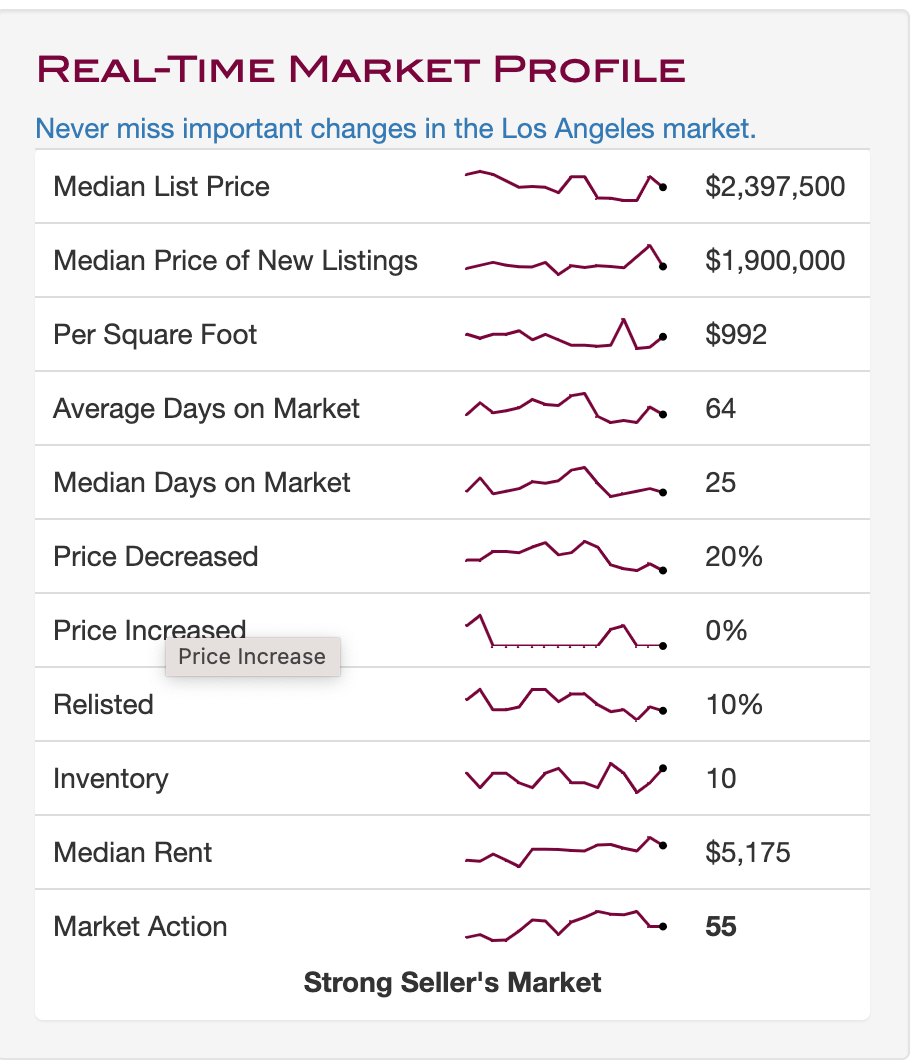Select the Relisted row label

click(x=103, y=704)
